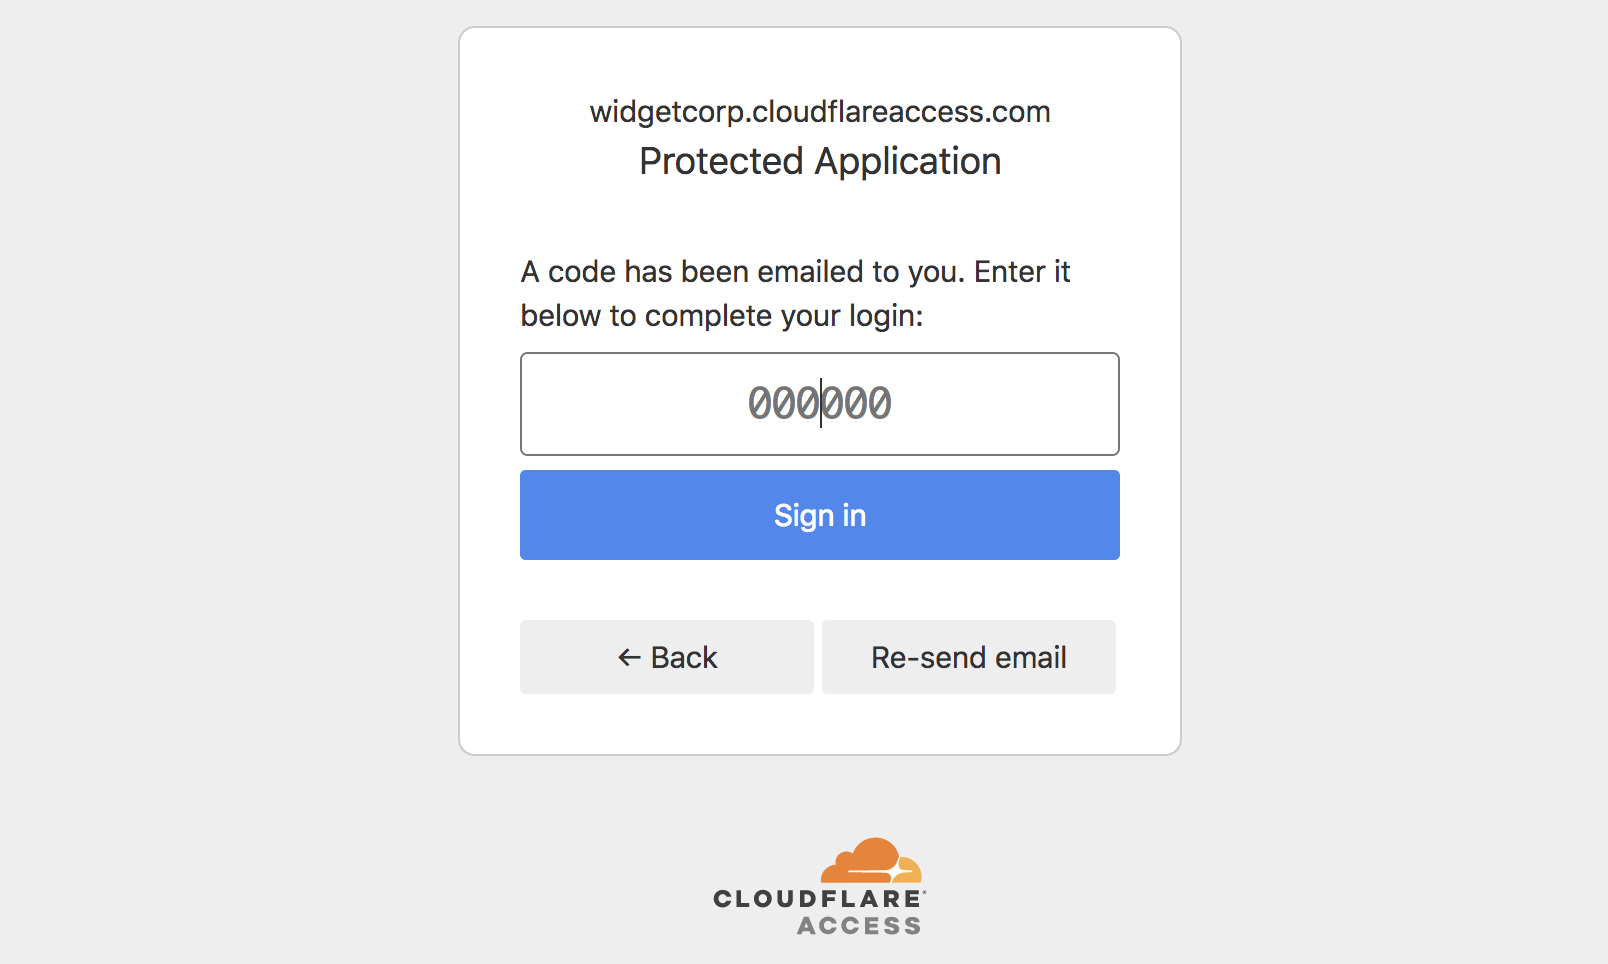Click the gray ACCESS text in the logo
Image resolution: width=1608 pixels, height=964 pixels.
pyautogui.click(x=858, y=926)
